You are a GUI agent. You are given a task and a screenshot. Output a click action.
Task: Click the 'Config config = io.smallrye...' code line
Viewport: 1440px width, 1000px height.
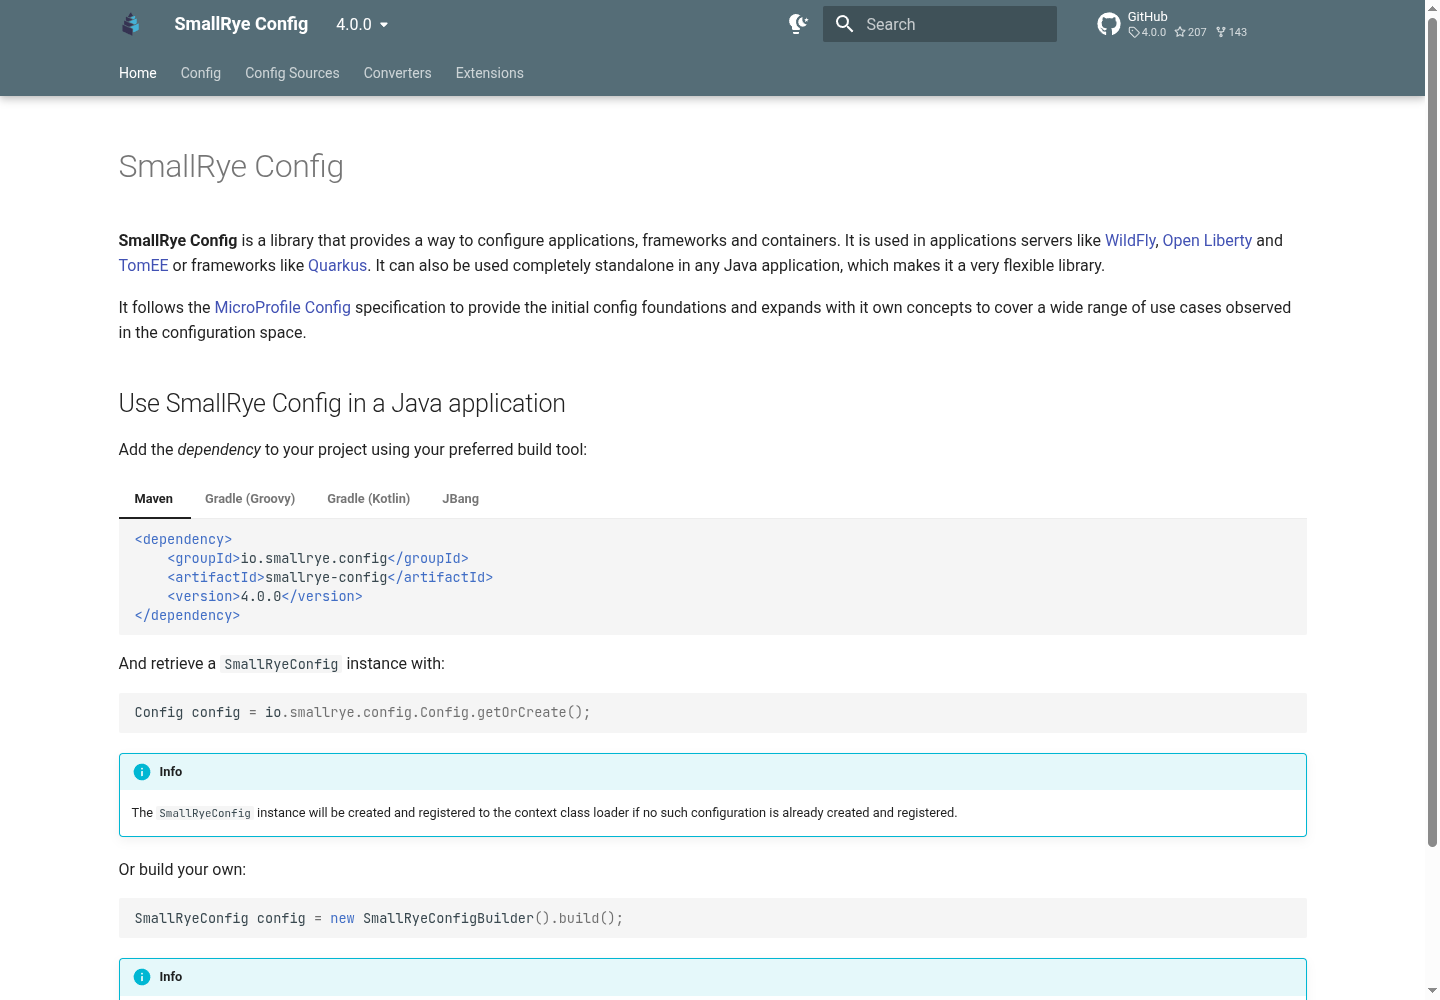(713, 713)
